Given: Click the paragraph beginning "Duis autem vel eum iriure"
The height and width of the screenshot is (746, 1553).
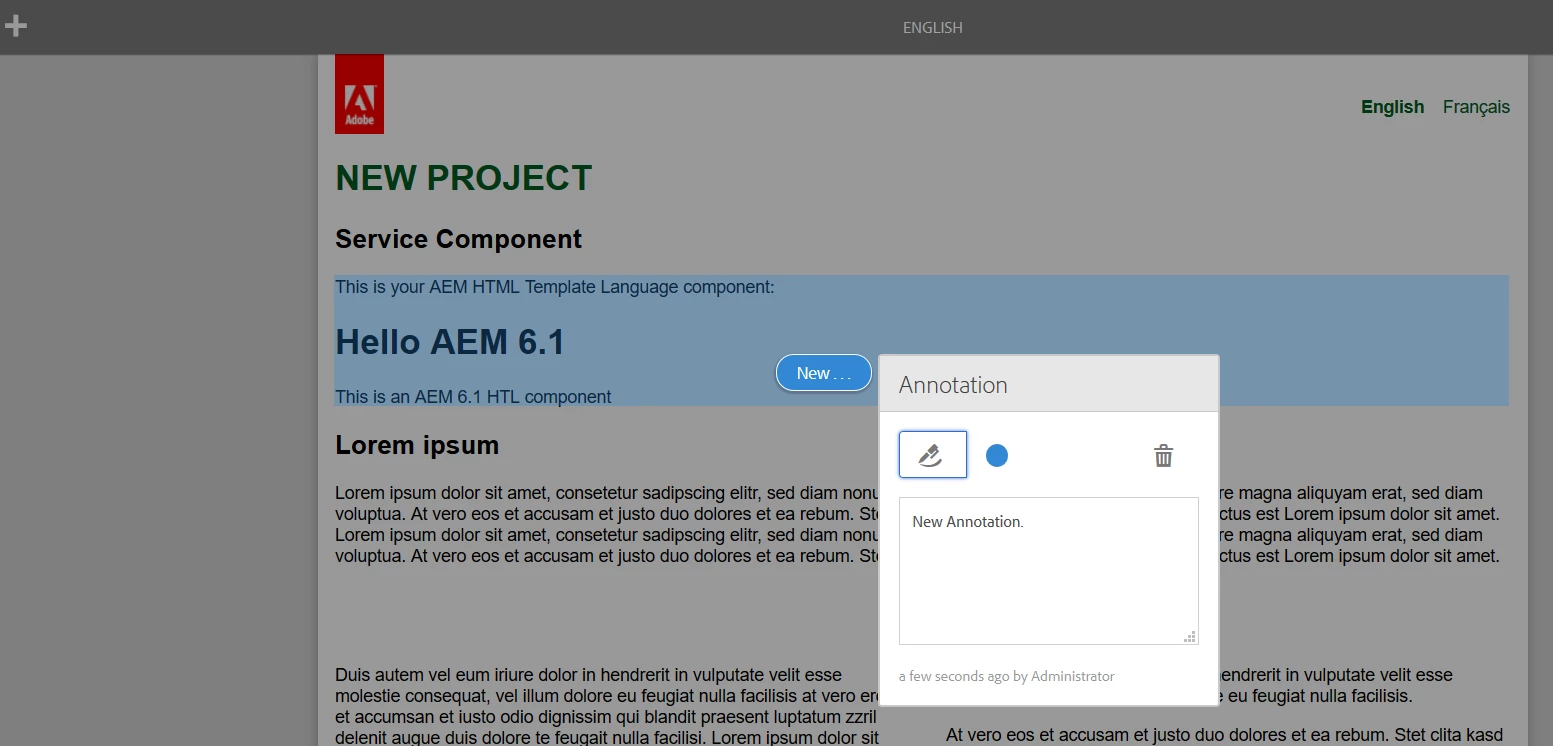Looking at the screenshot, I should pyautogui.click(x=607, y=707).
